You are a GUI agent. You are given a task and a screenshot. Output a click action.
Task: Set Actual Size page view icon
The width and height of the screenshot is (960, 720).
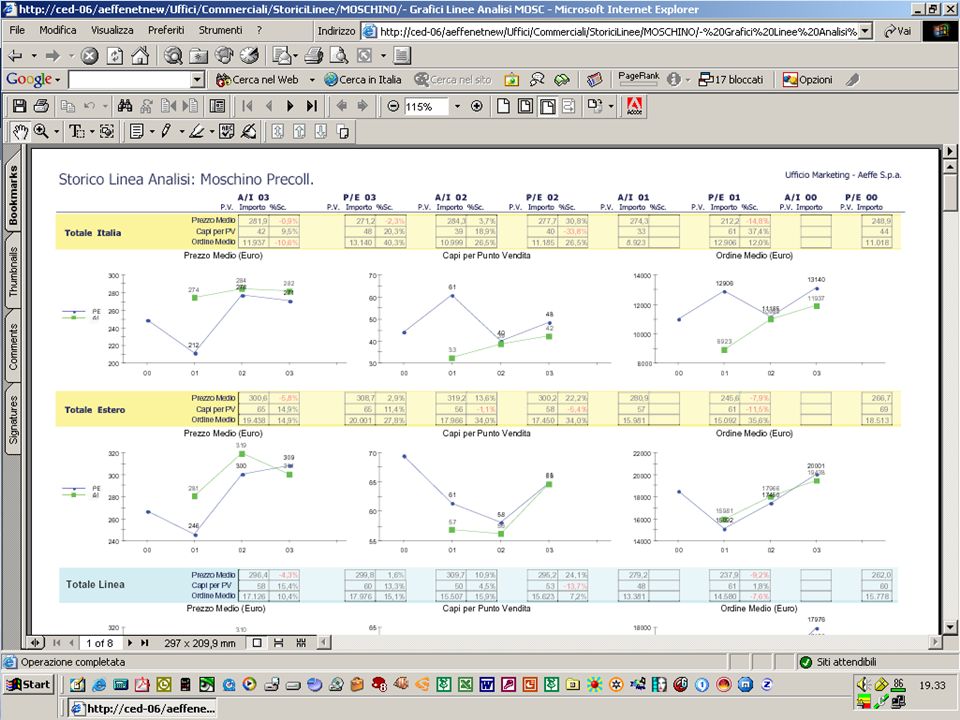click(x=503, y=106)
